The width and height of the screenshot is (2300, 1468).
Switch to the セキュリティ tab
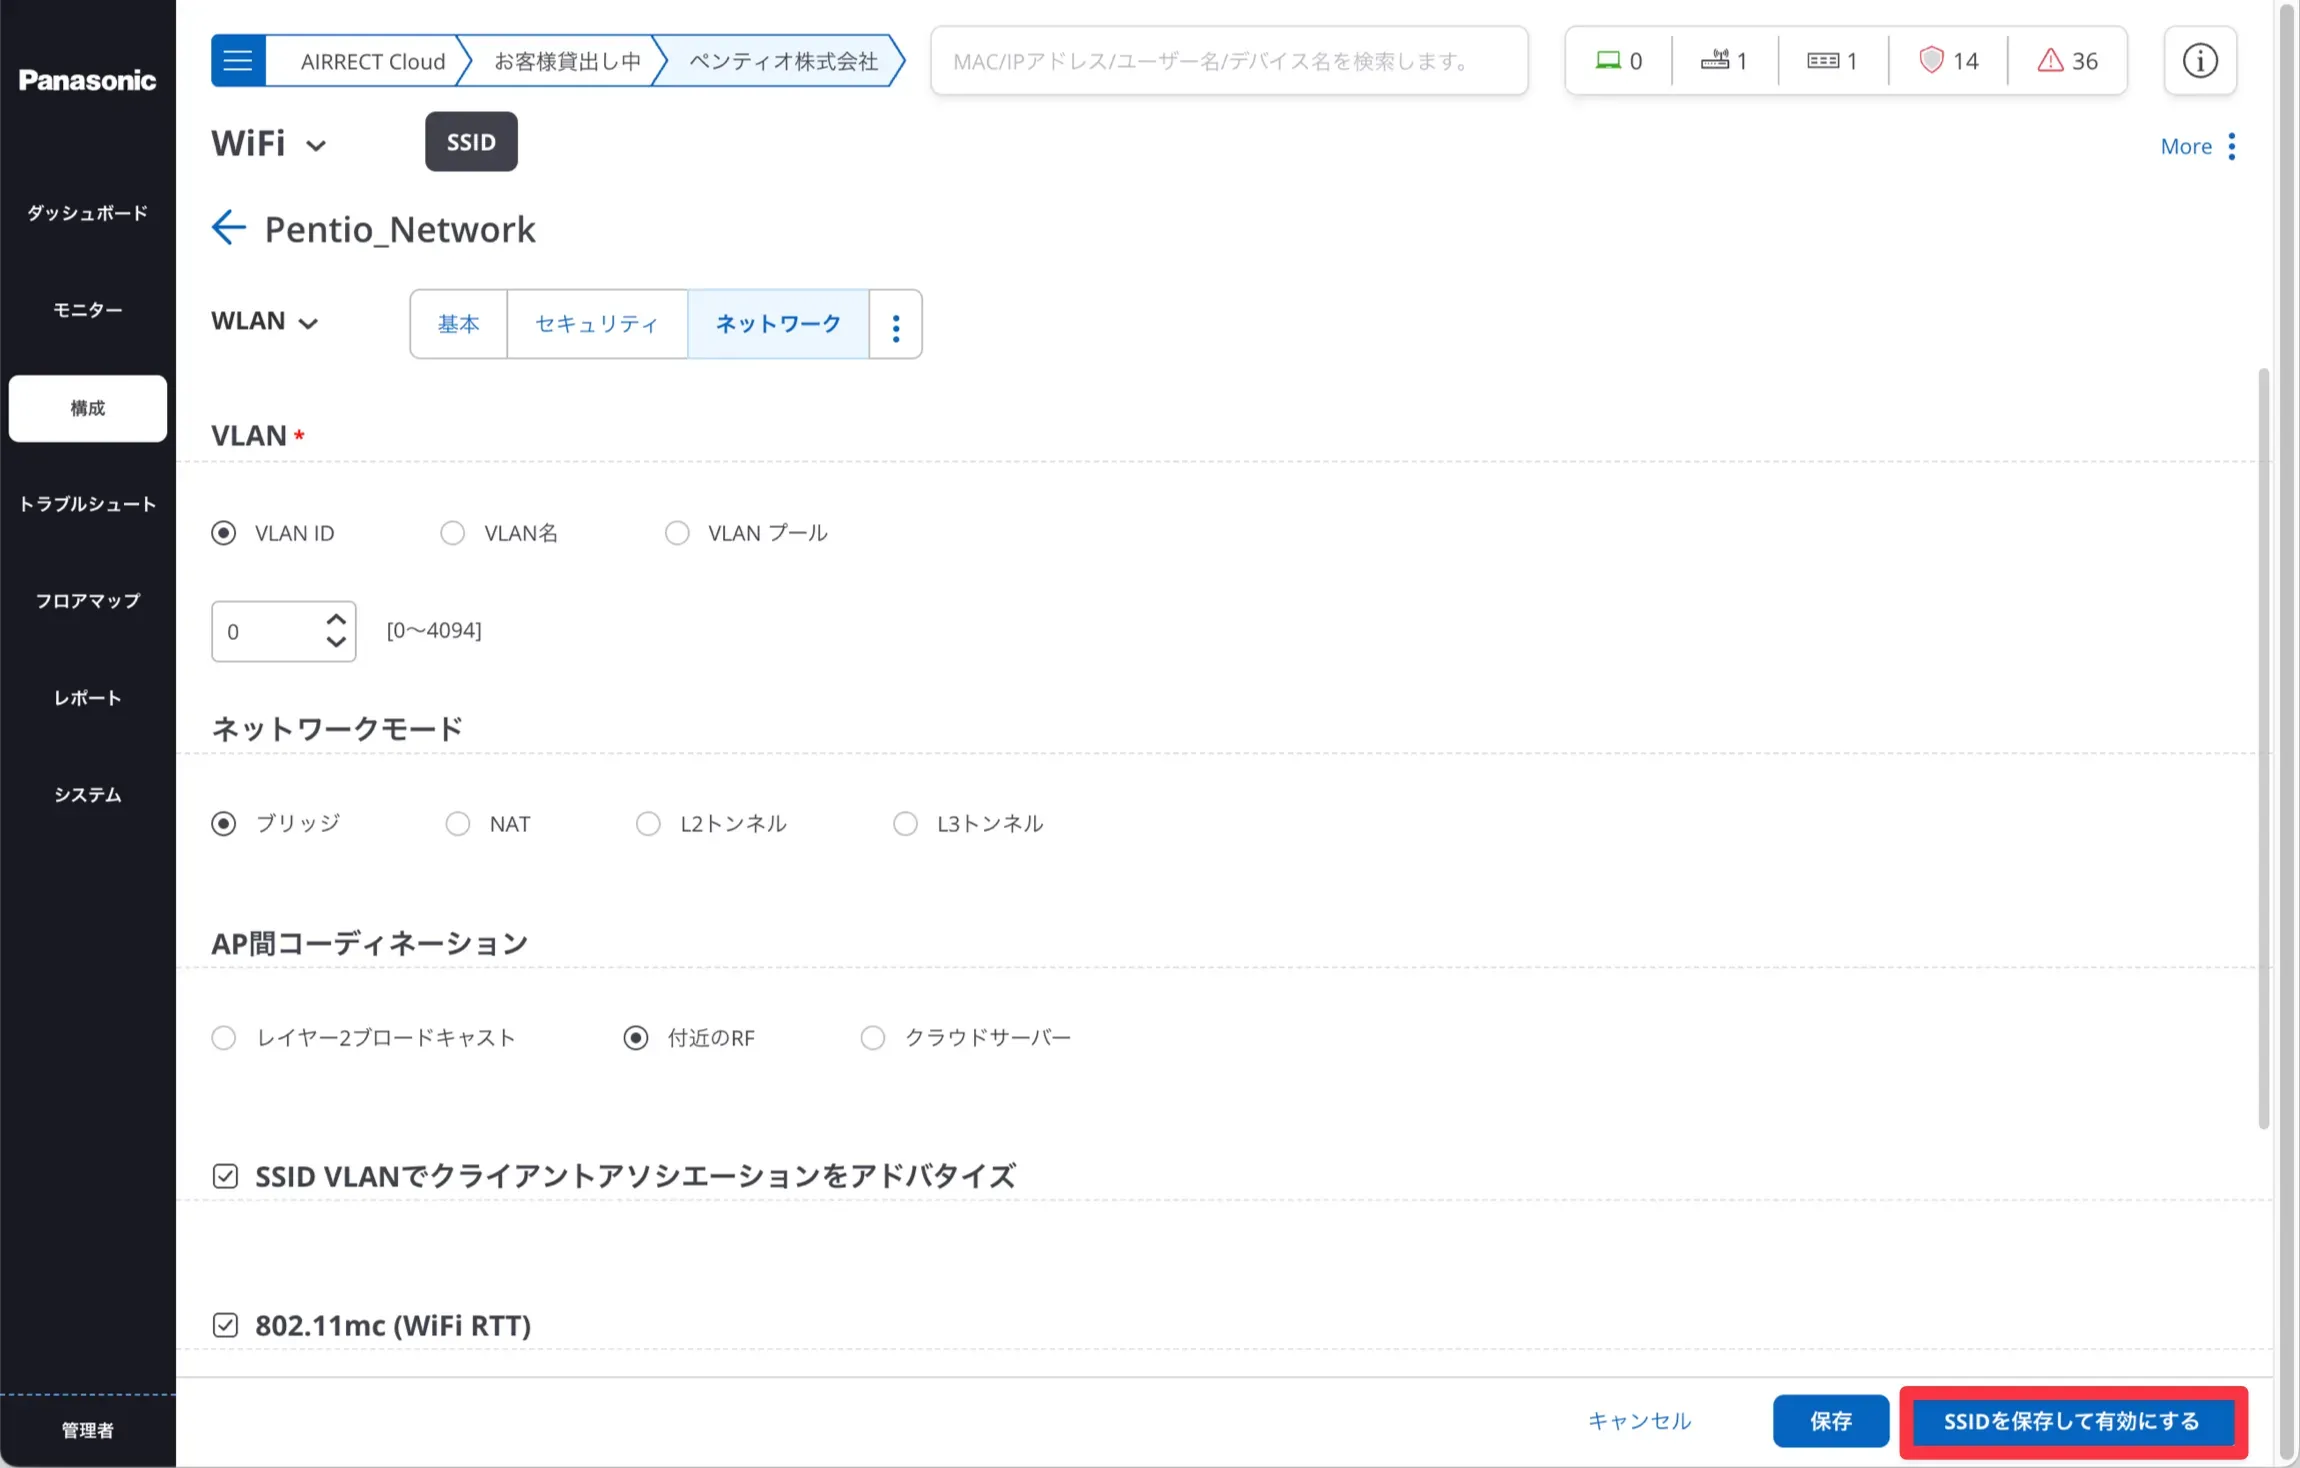pos(596,324)
